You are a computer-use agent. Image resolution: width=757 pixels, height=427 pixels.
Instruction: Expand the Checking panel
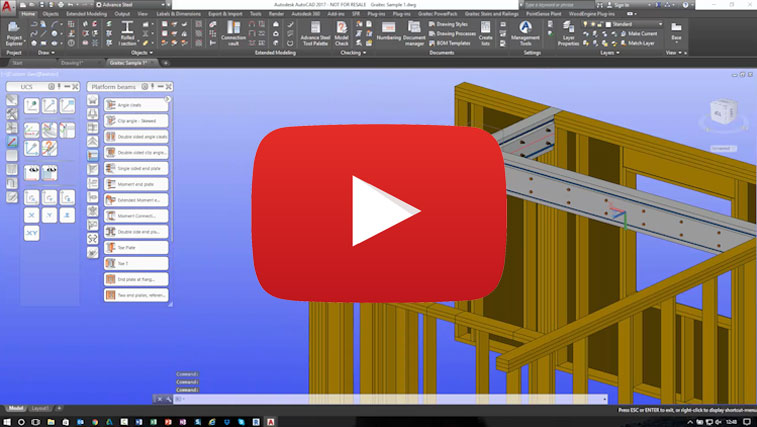tap(353, 53)
